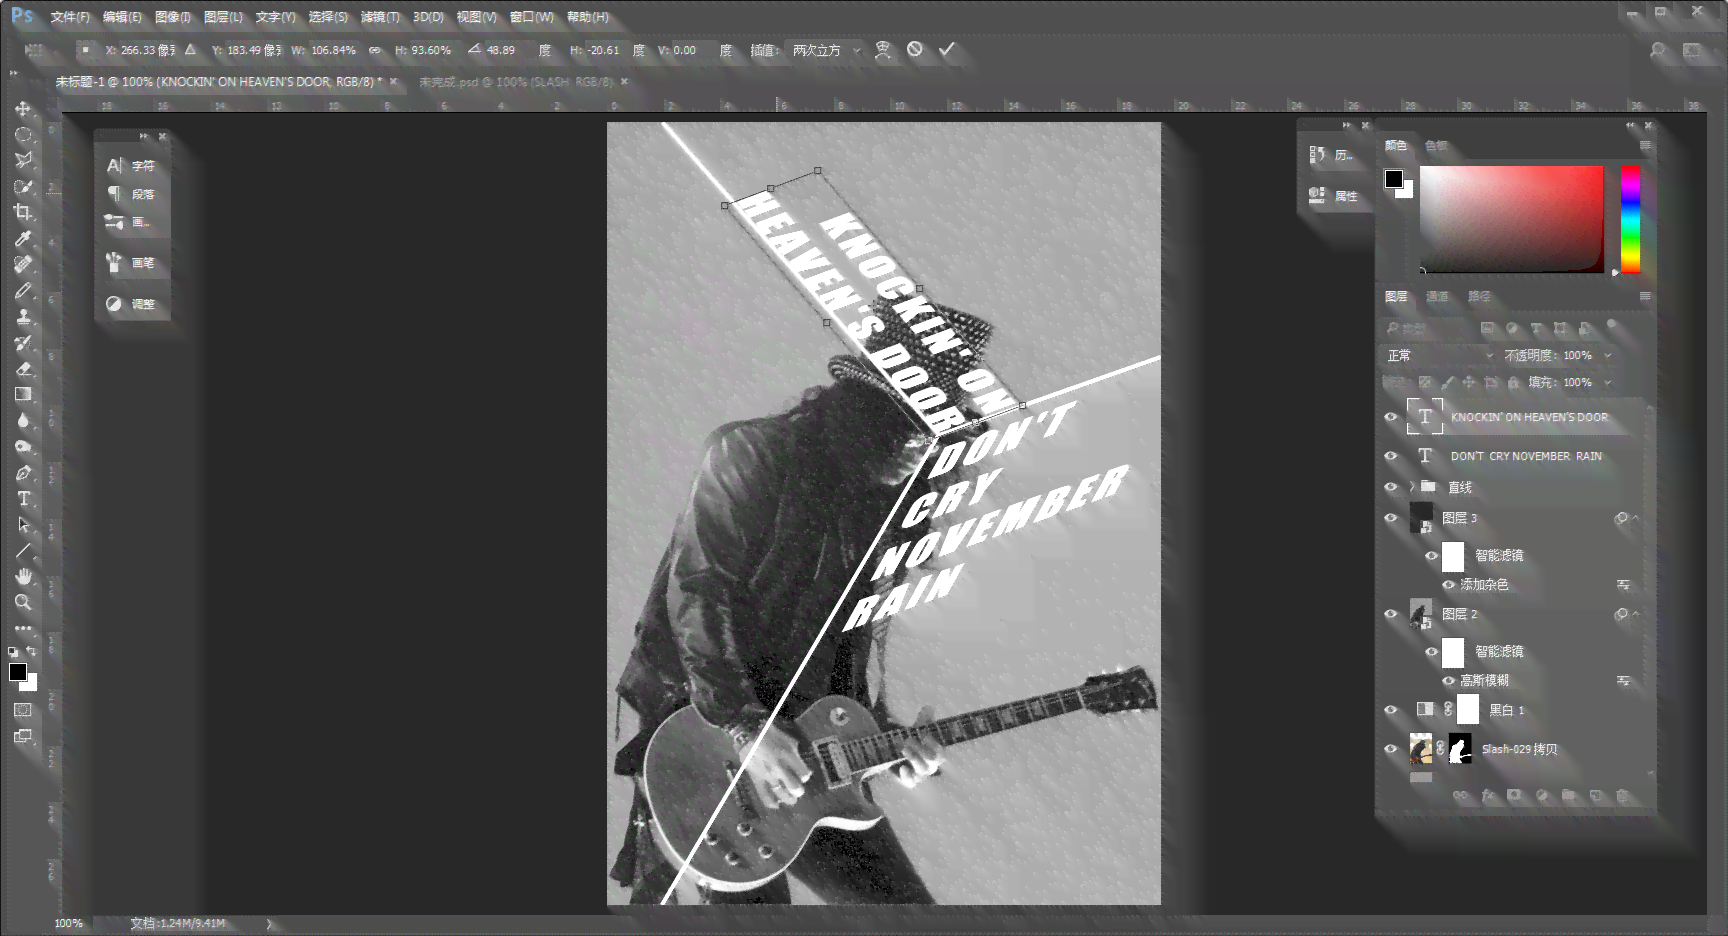Toggle the width-height link constraint
Image resolution: width=1728 pixels, height=936 pixels.
pos(375,50)
